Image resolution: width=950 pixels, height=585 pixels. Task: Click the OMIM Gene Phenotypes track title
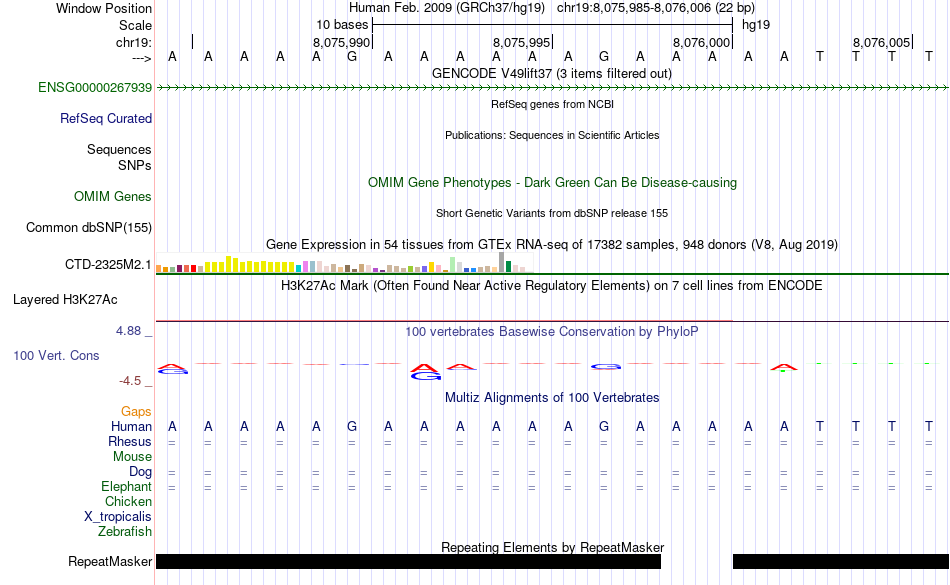553,183
